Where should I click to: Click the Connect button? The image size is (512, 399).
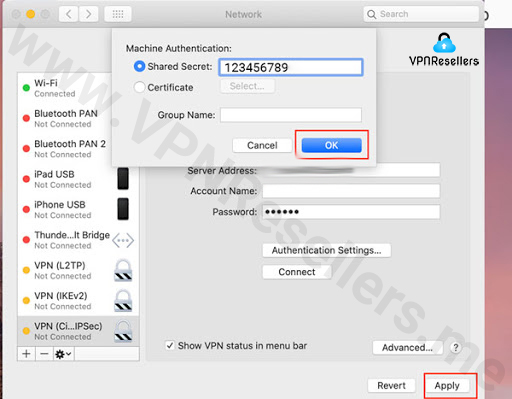click(297, 272)
